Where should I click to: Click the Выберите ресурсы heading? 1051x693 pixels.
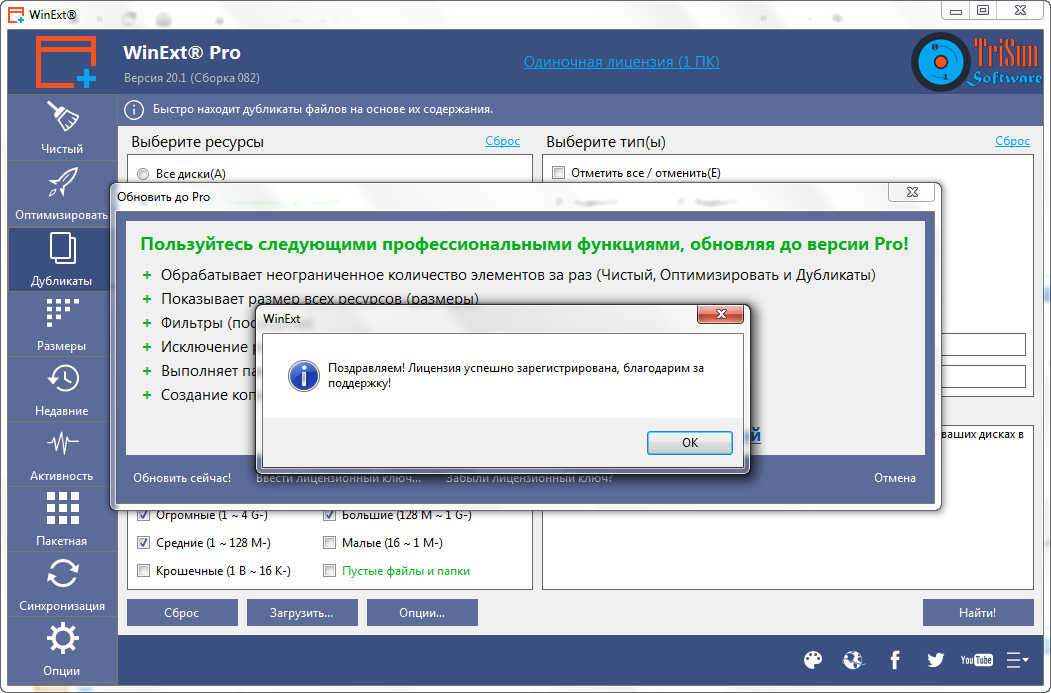pos(198,142)
